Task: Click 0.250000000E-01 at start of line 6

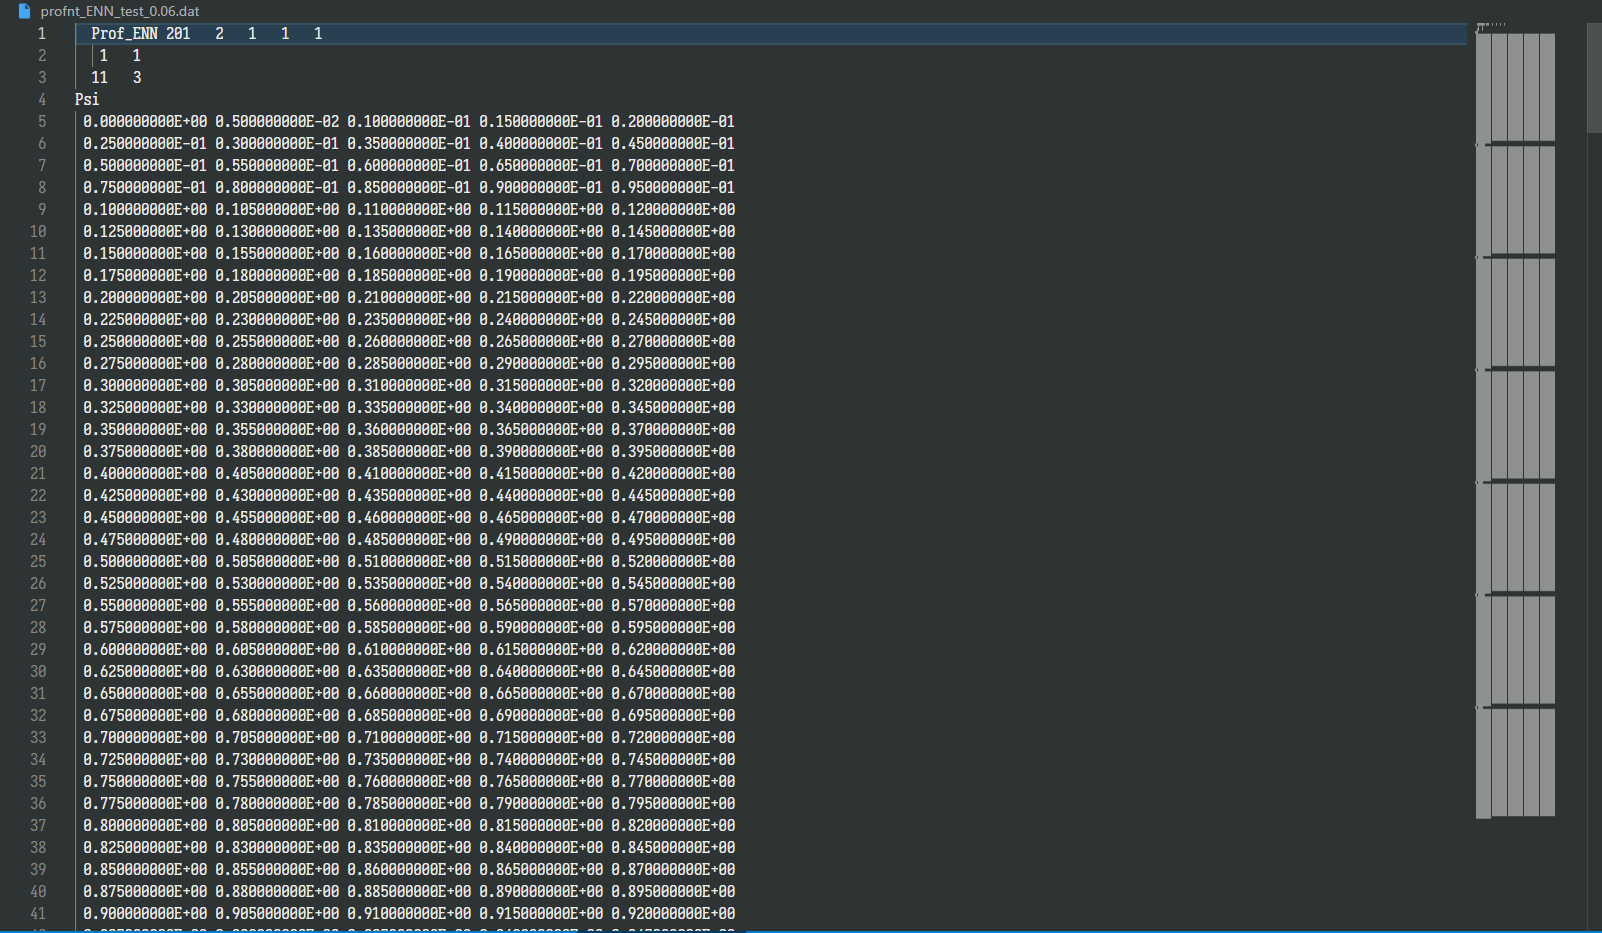Action: [145, 144]
